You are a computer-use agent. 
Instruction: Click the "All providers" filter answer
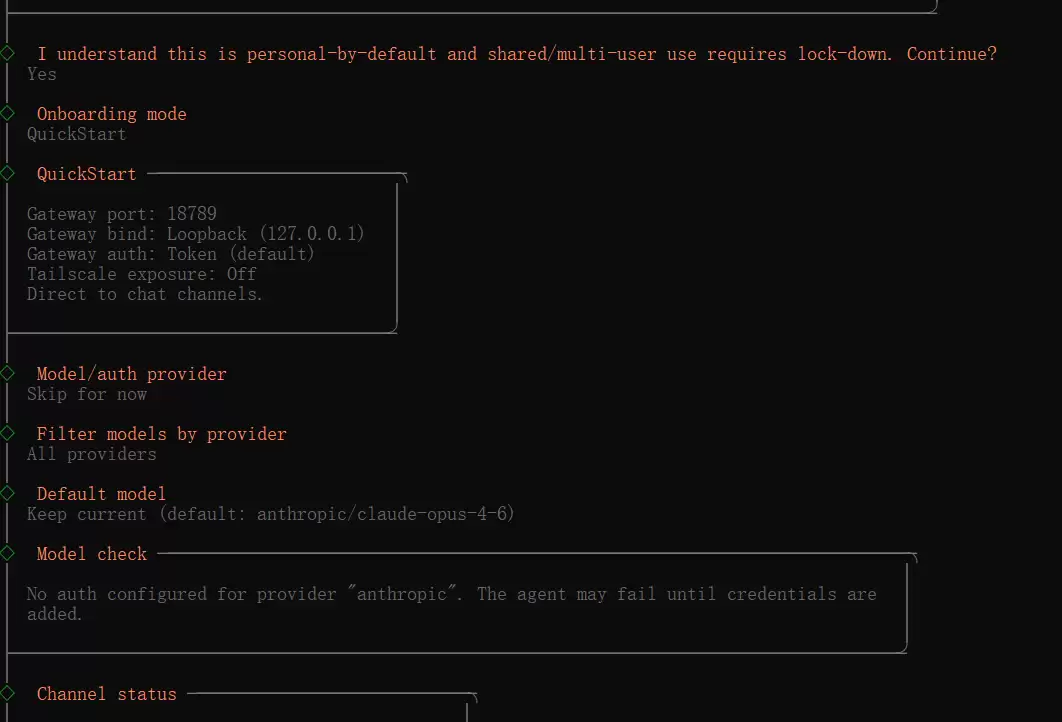pos(92,454)
